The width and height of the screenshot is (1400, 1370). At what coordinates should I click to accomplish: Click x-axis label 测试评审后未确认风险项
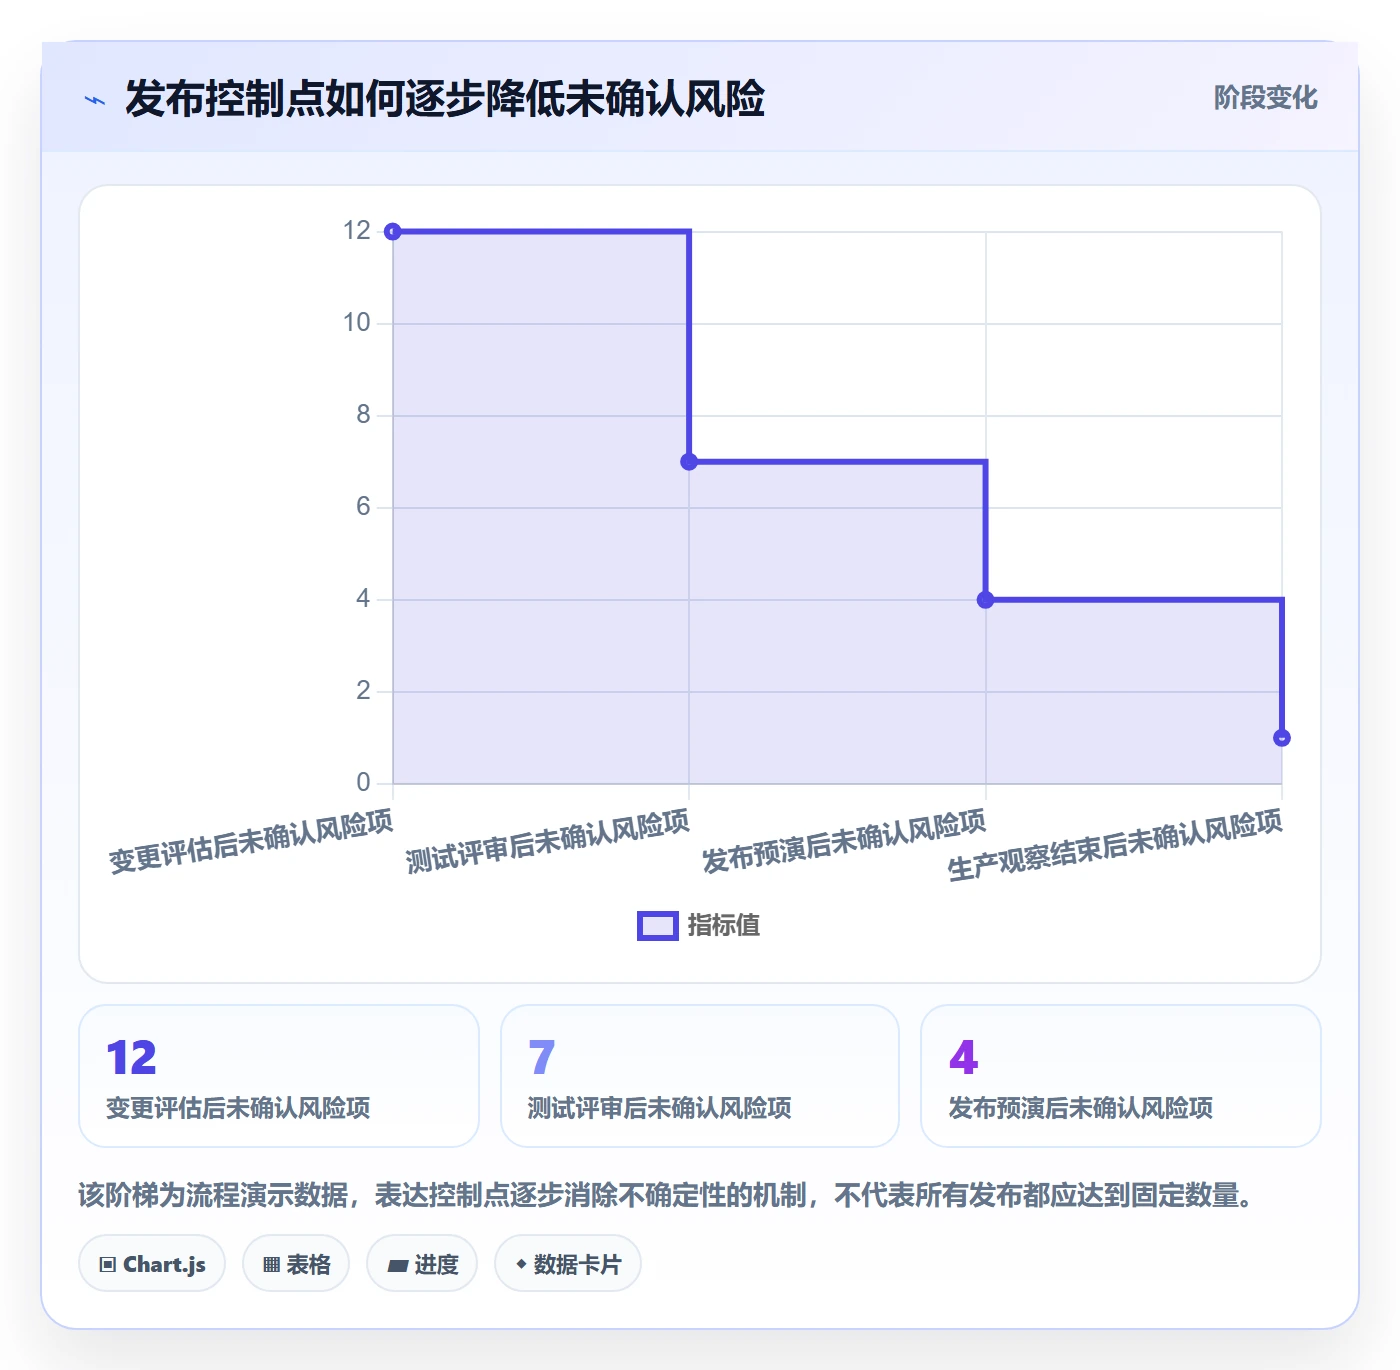coord(548,842)
